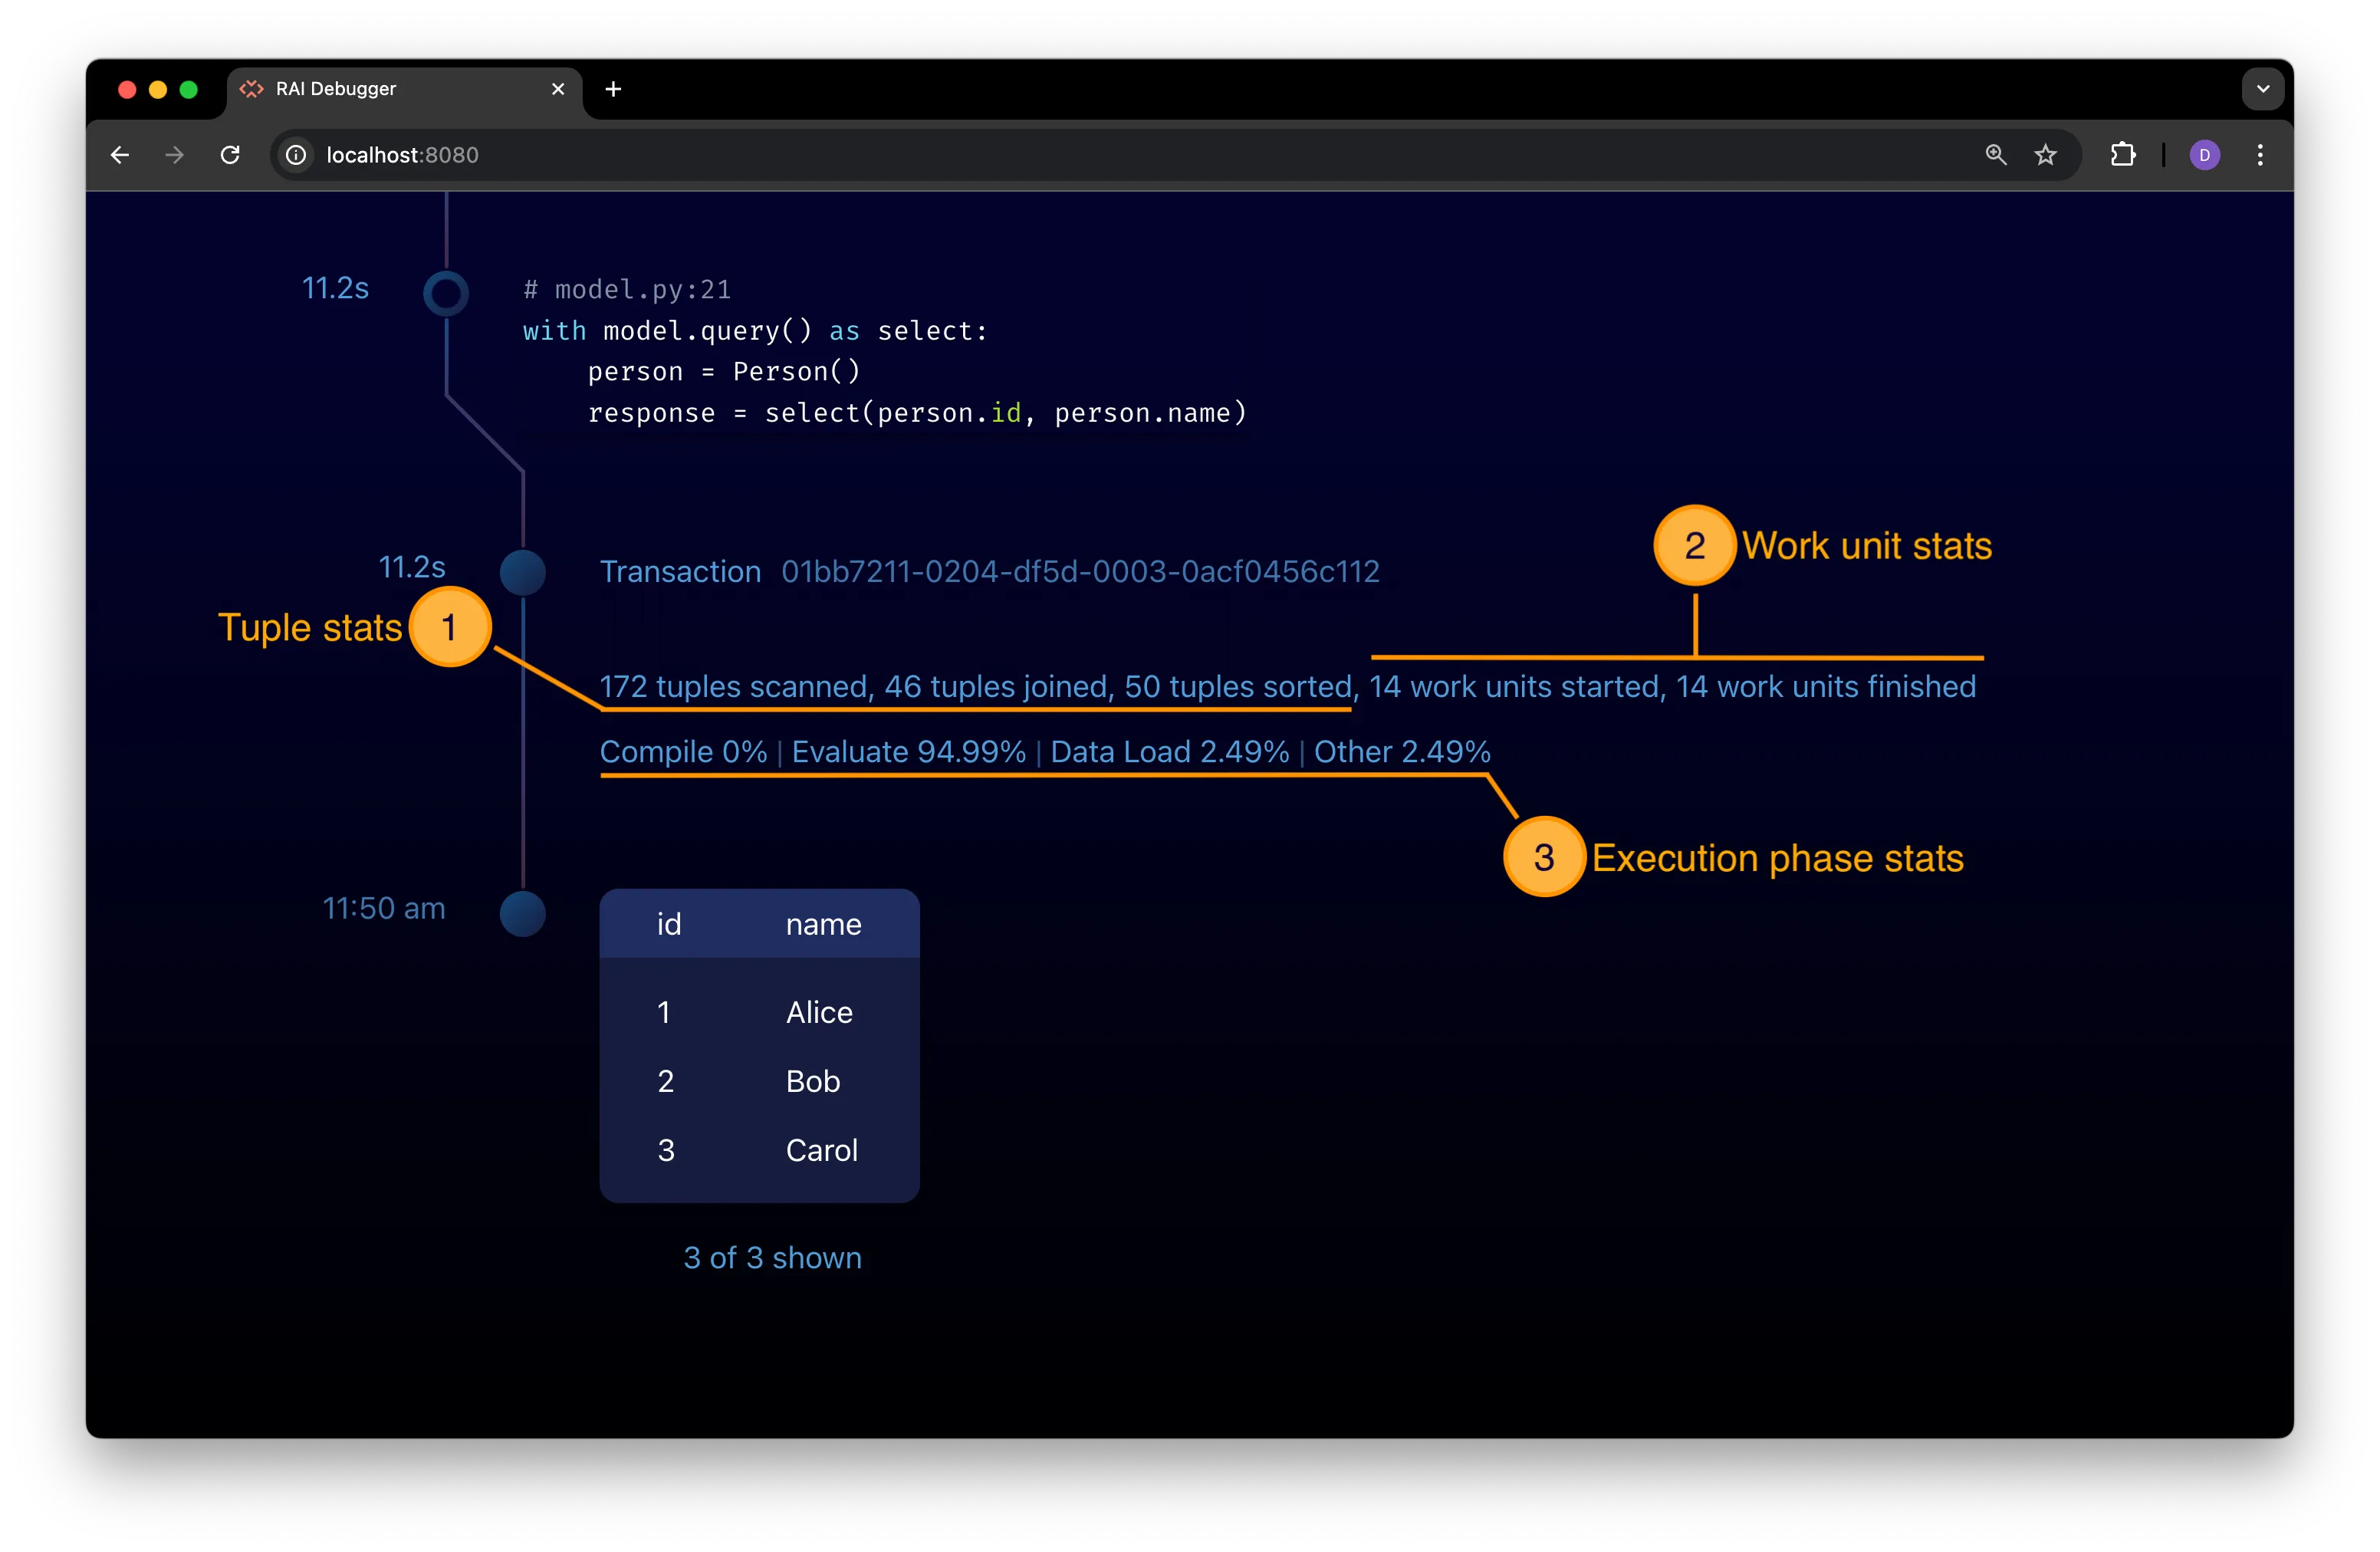The image size is (2380, 1552).
Task: Click the '3 of 3 shown' label
Action: (772, 1257)
